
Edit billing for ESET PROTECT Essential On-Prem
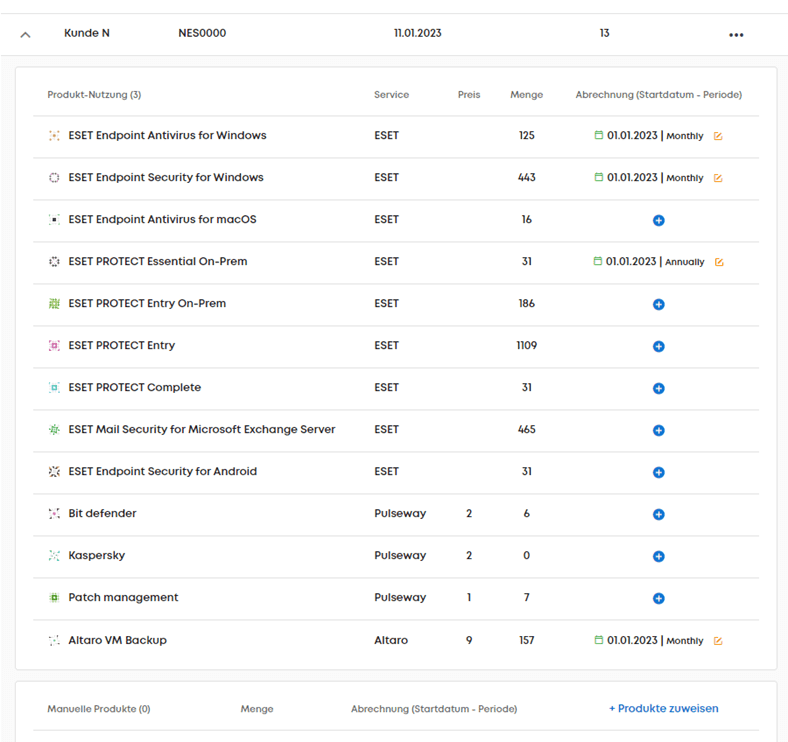coord(719,262)
